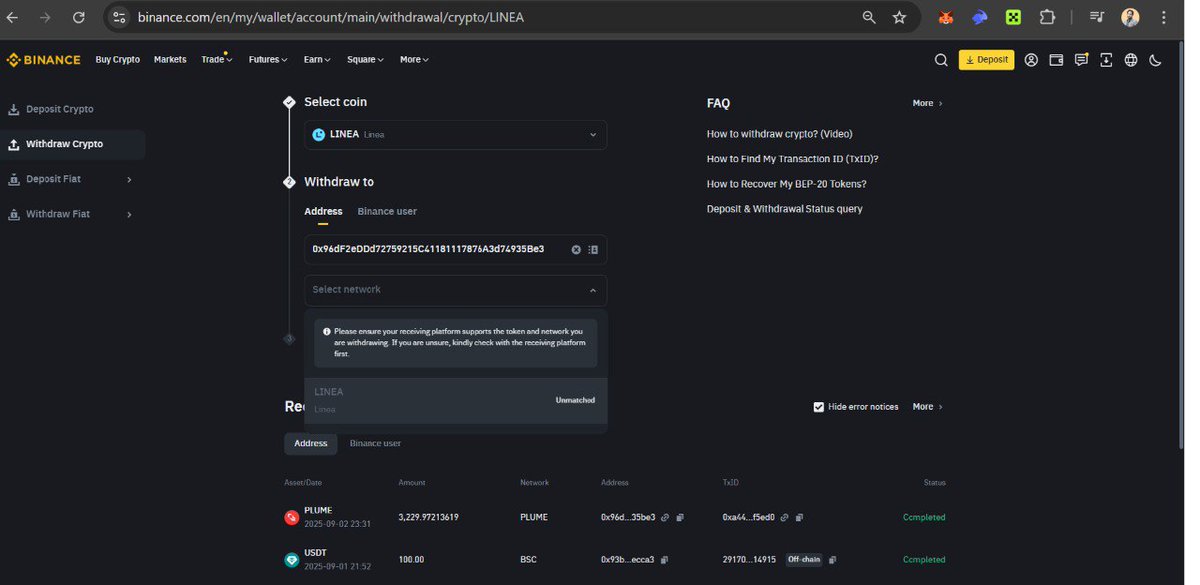
Task: Open the Chrome profile avatar
Action: 1130,17
